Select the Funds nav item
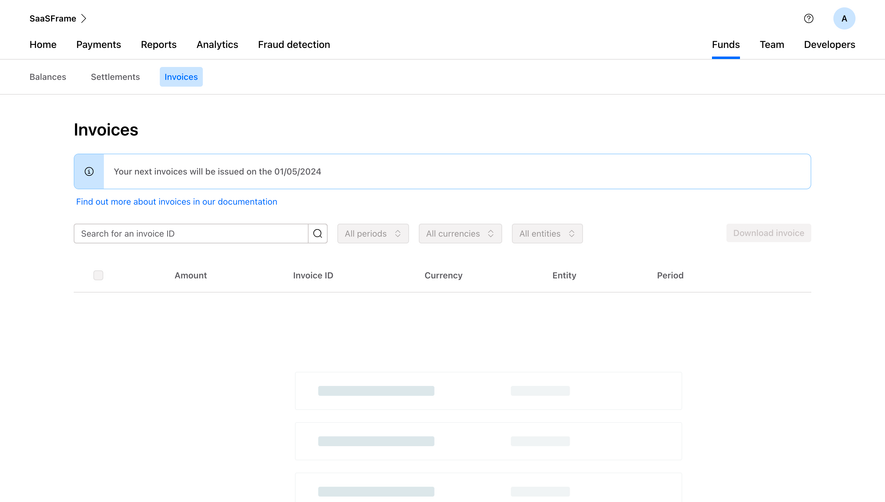885x502 pixels. (x=726, y=45)
